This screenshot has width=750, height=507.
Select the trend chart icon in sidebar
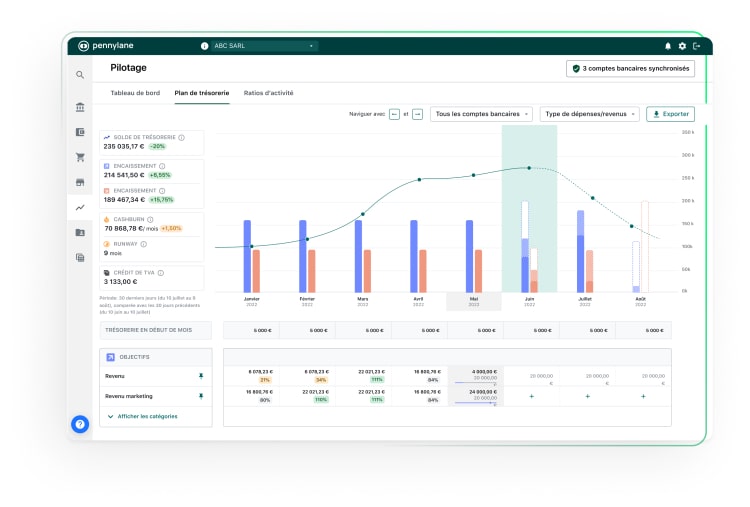[80, 207]
